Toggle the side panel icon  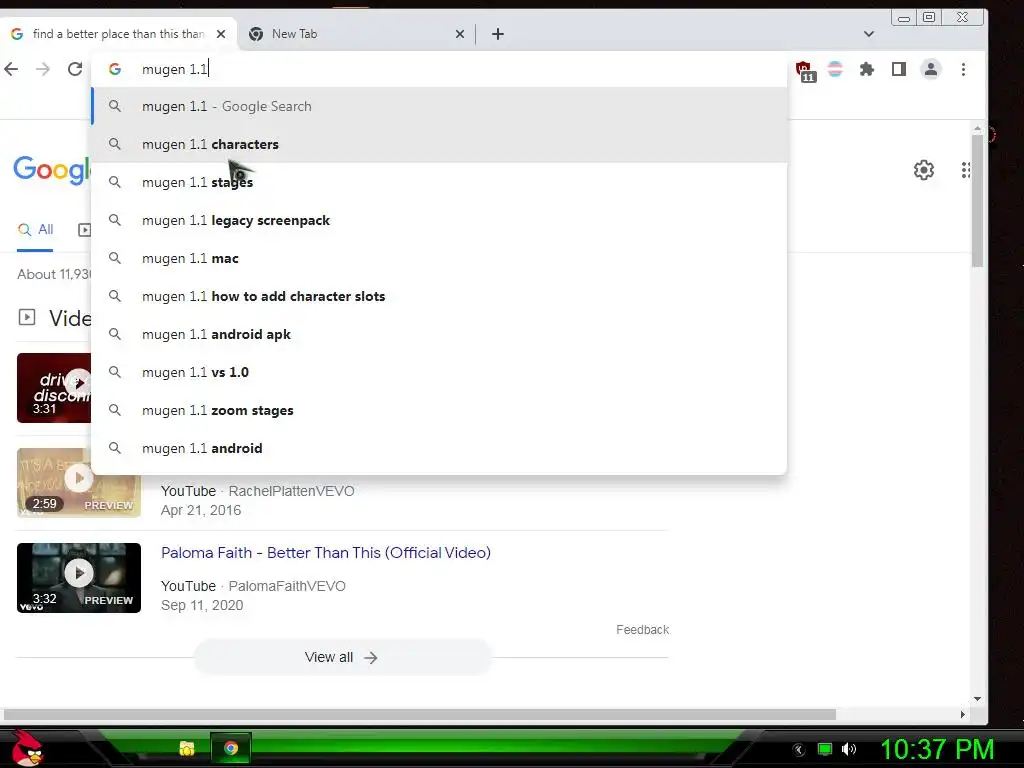[x=899, y=69]
